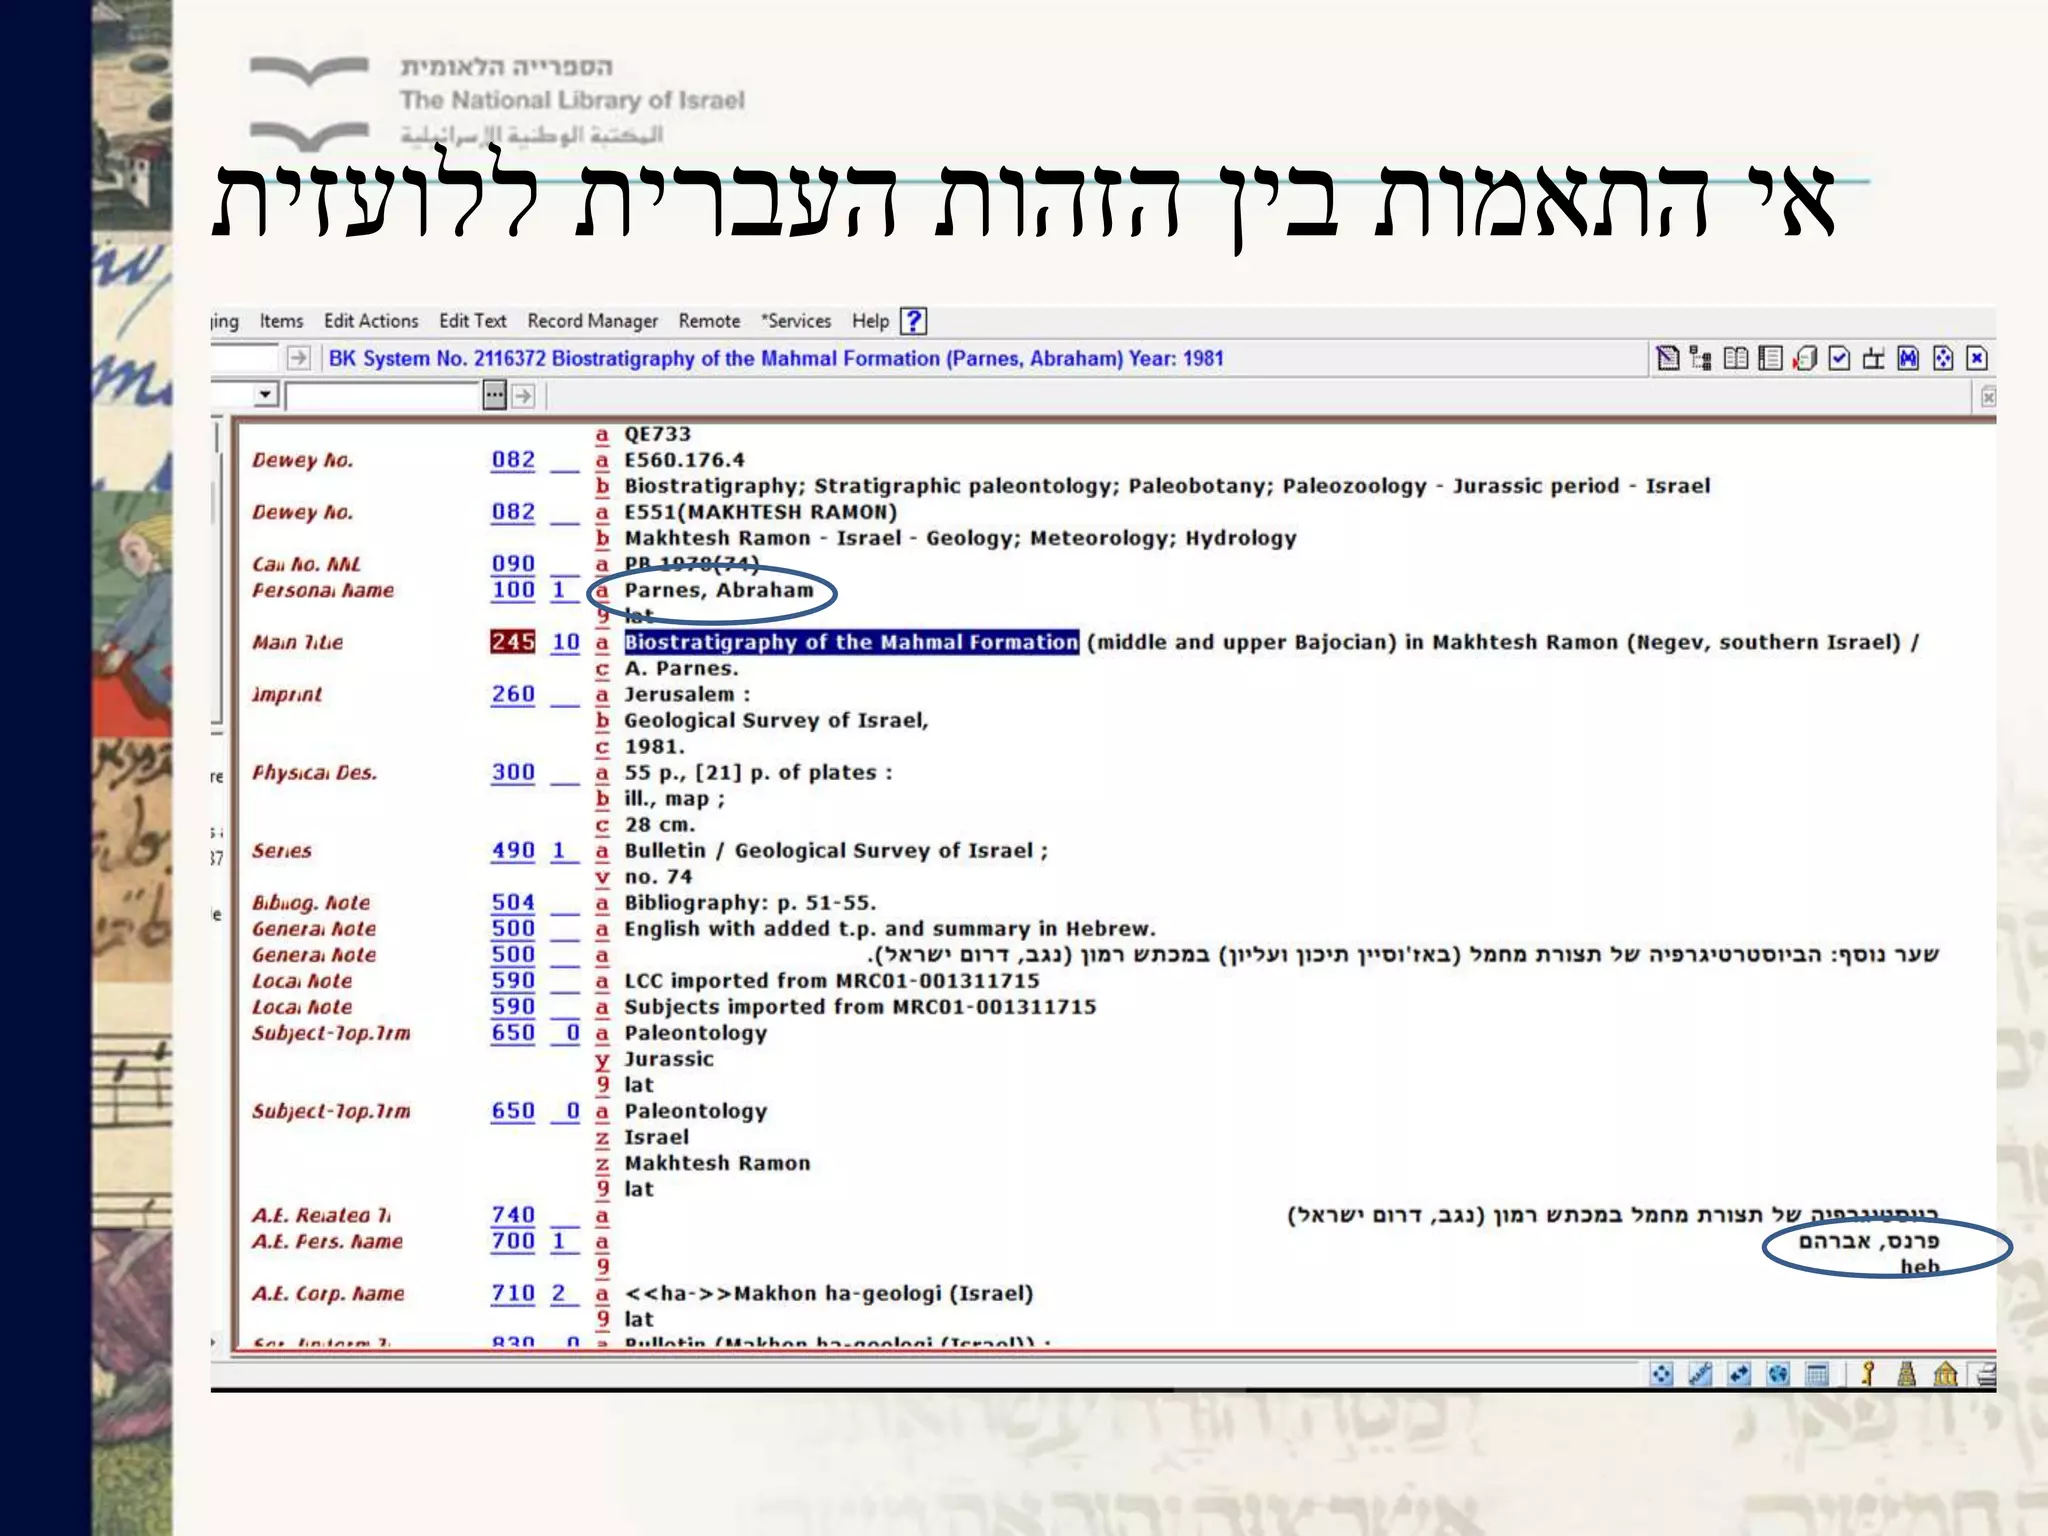The image size is (2048, 1536).
Task: Click tag 504 for Bibliography Note
Action: click(x=513, y=902)
